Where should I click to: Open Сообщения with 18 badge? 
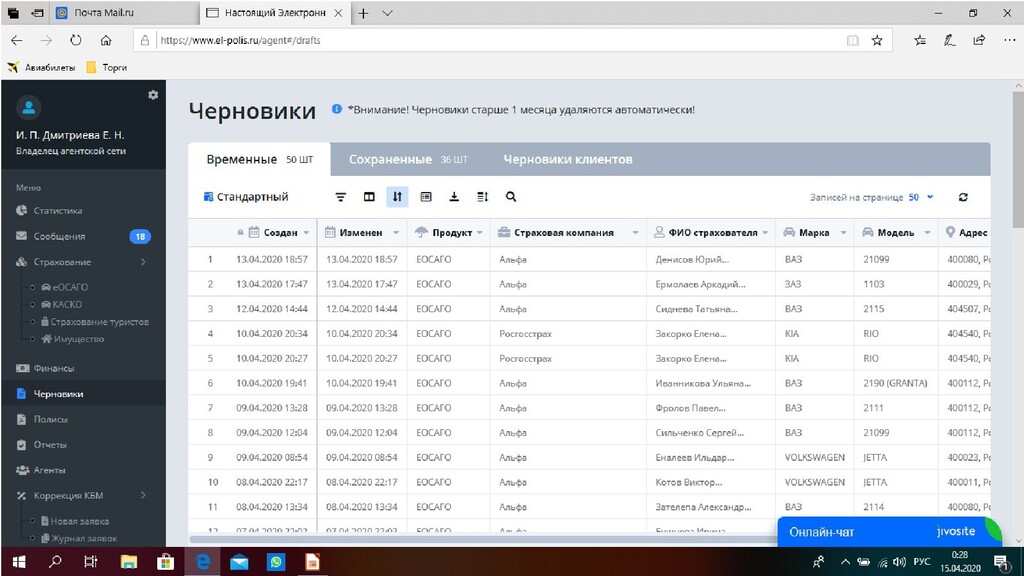[x=84, y=236]
